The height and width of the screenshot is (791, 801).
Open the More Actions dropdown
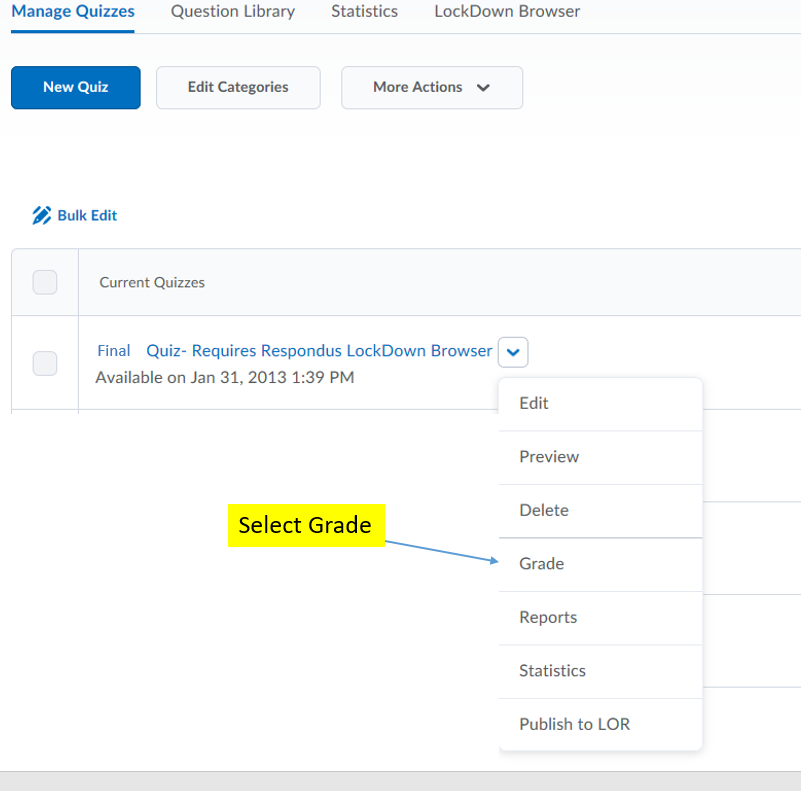point(431,87)
